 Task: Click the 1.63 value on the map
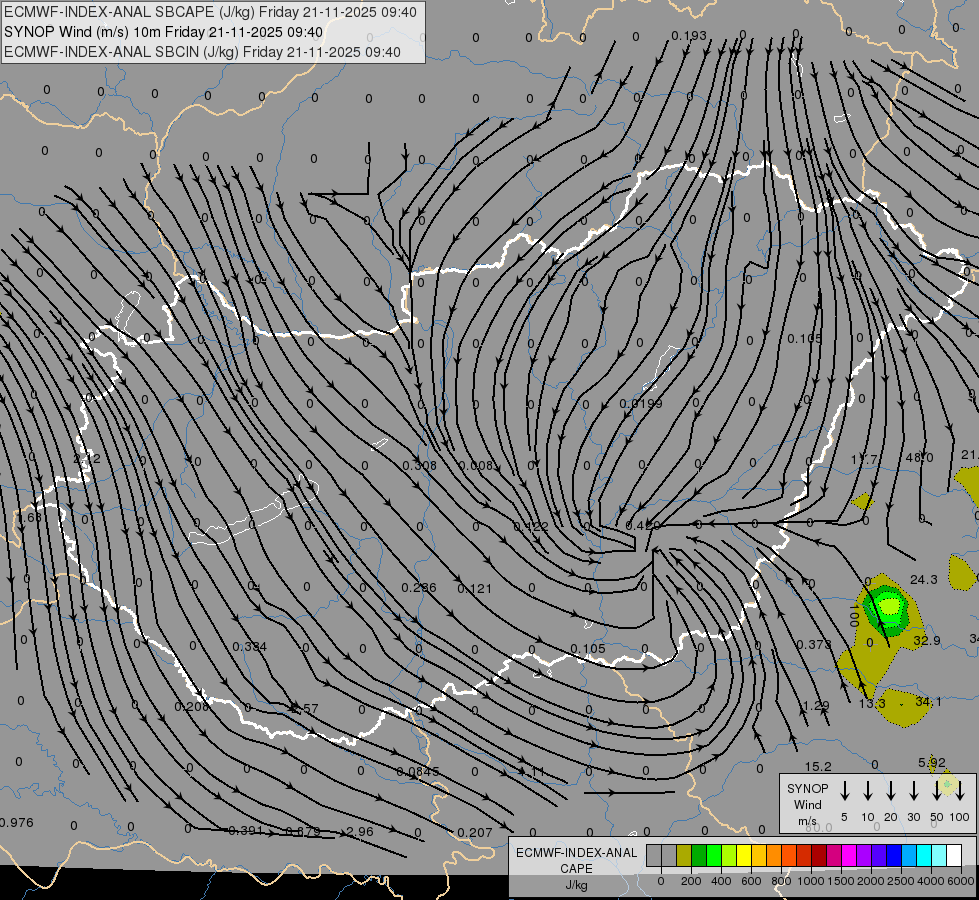pyautogui.click(x=29, y=517)
